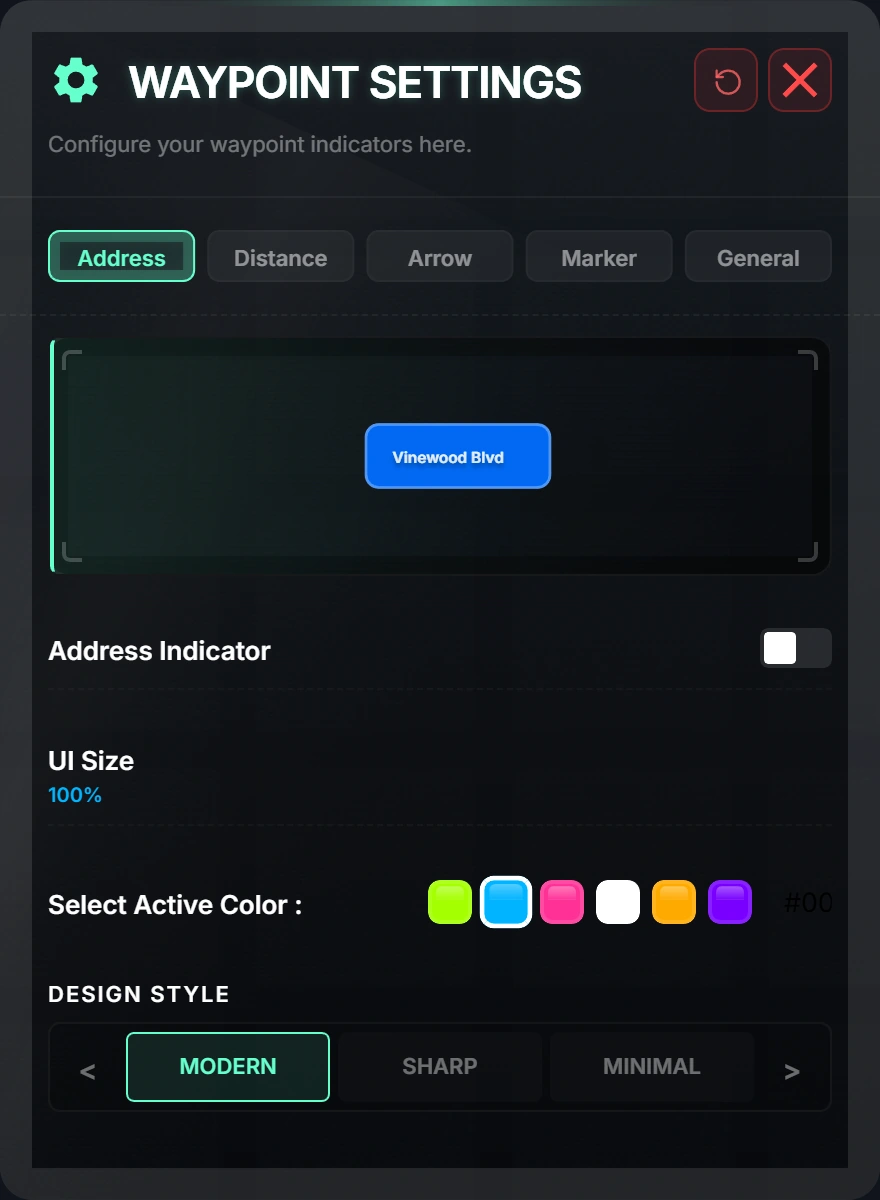Select the purple active color swatch
880x1200 pixels.
click(730, 902)
